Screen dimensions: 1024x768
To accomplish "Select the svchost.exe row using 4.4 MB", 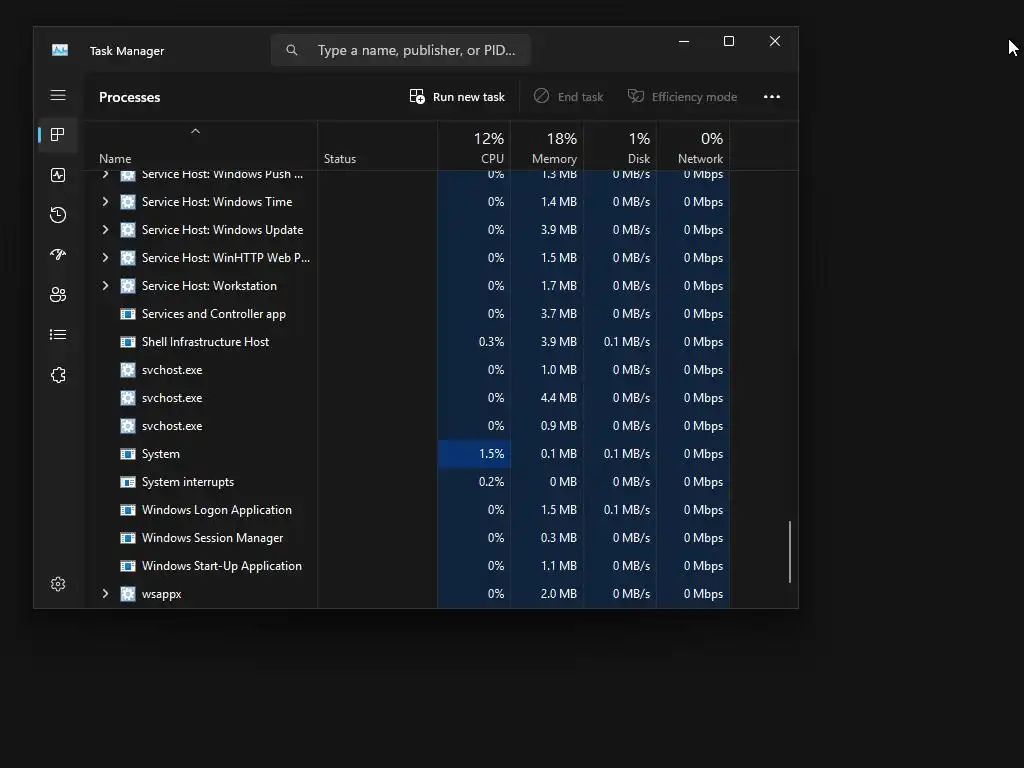I will [x=172, y=398].
